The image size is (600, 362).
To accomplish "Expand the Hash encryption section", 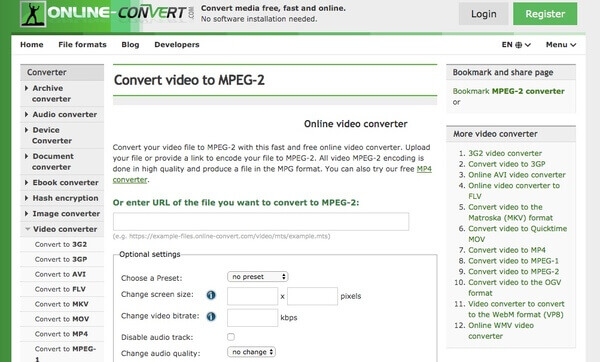I will 62,198.
